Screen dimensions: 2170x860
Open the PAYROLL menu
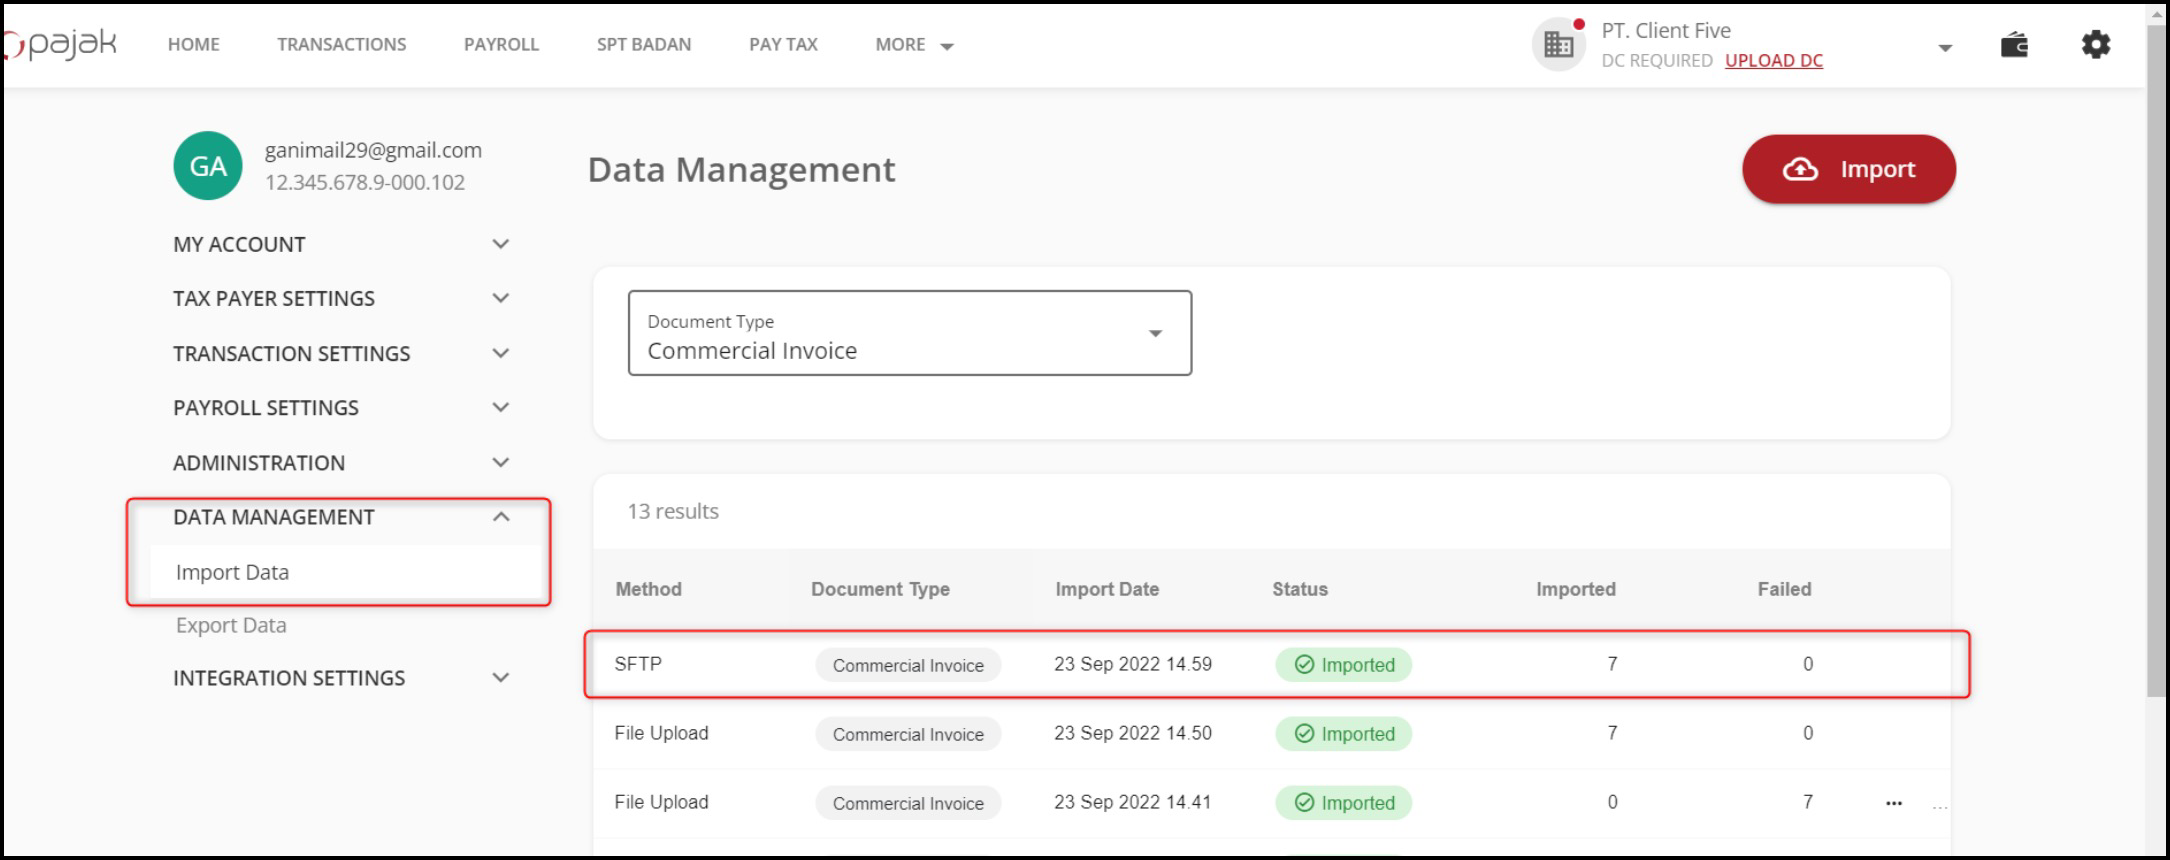pos(501,45)
